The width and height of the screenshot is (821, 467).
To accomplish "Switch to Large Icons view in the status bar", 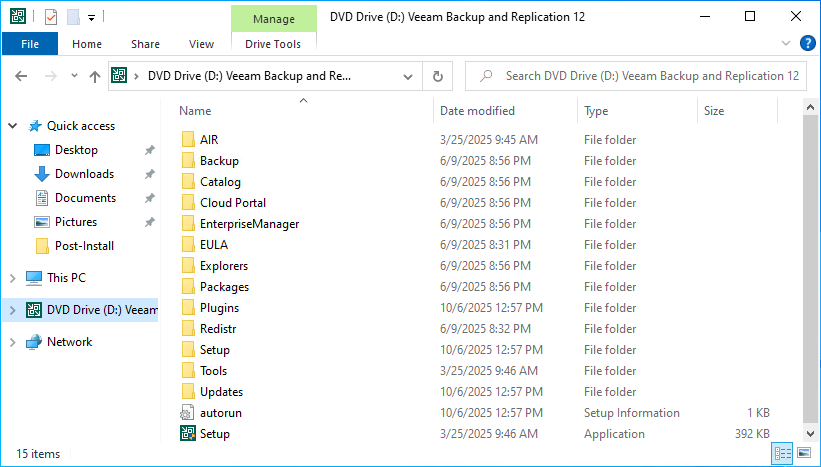I will coord(803,454).
